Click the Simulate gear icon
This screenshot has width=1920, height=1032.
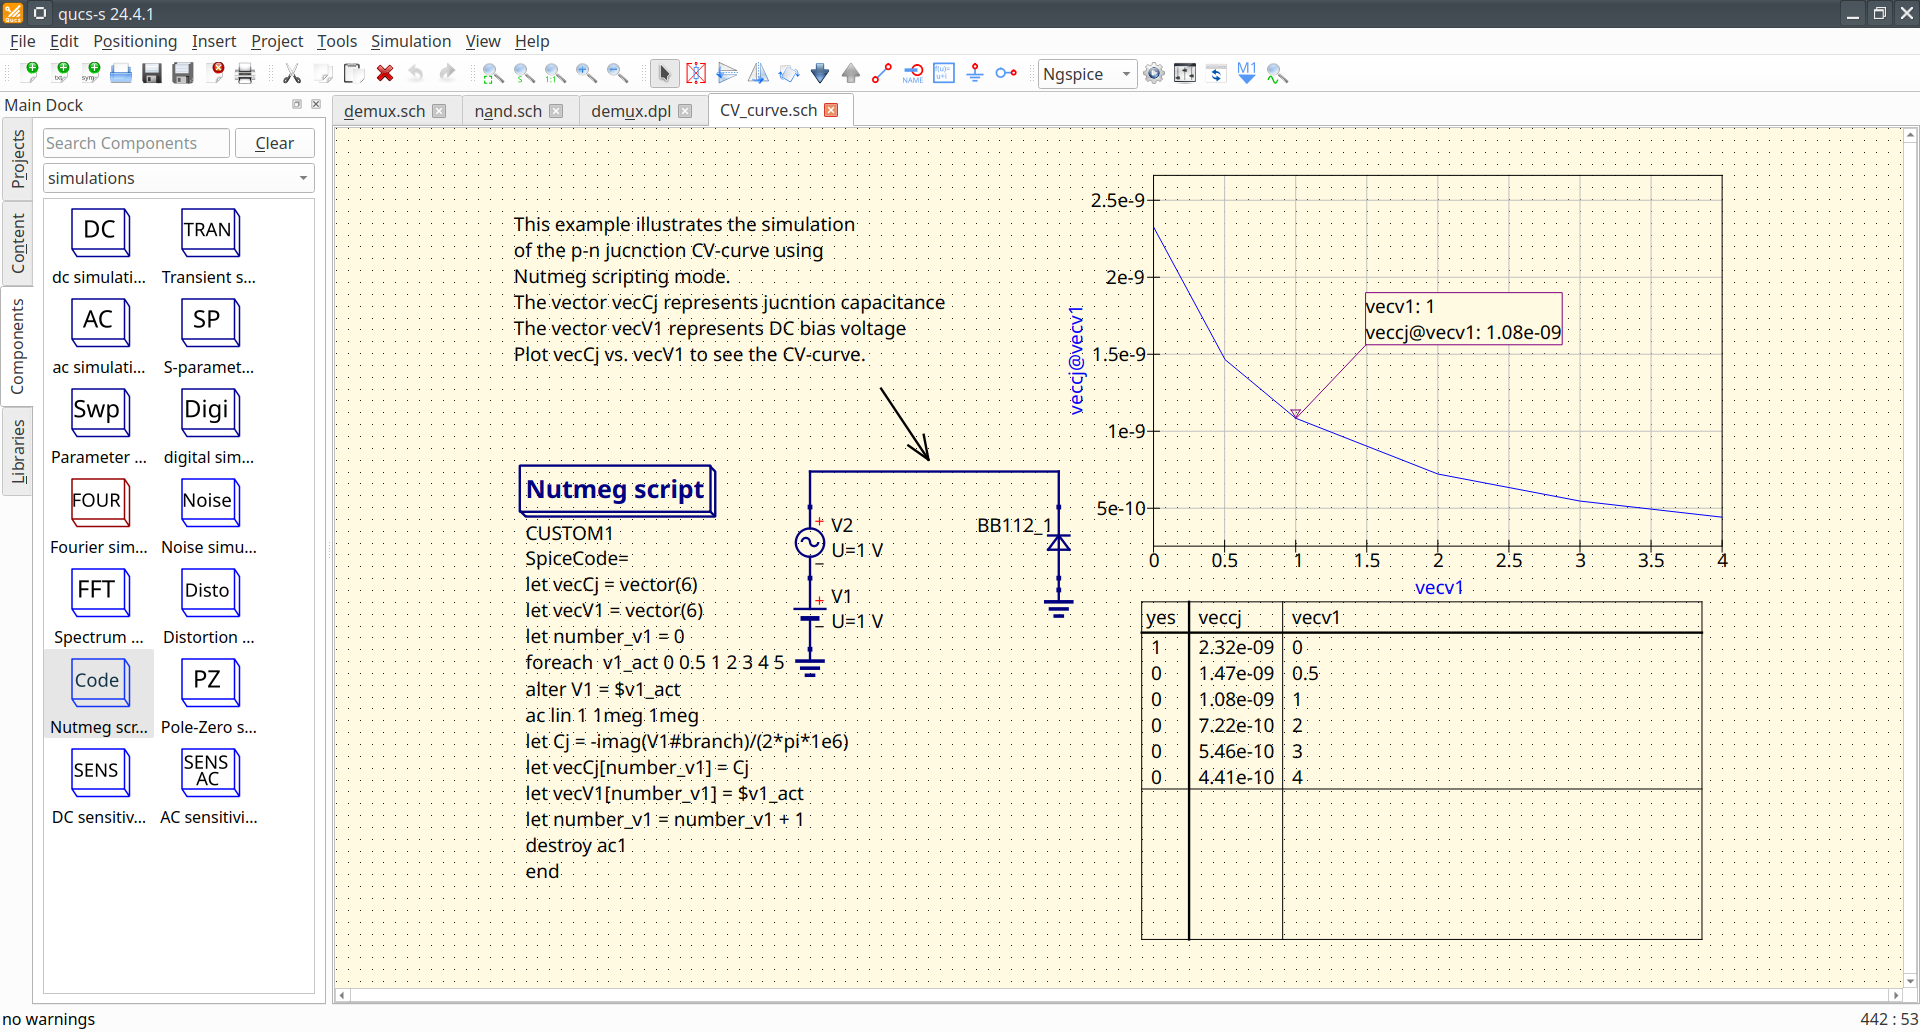[x=1154, y=74]
